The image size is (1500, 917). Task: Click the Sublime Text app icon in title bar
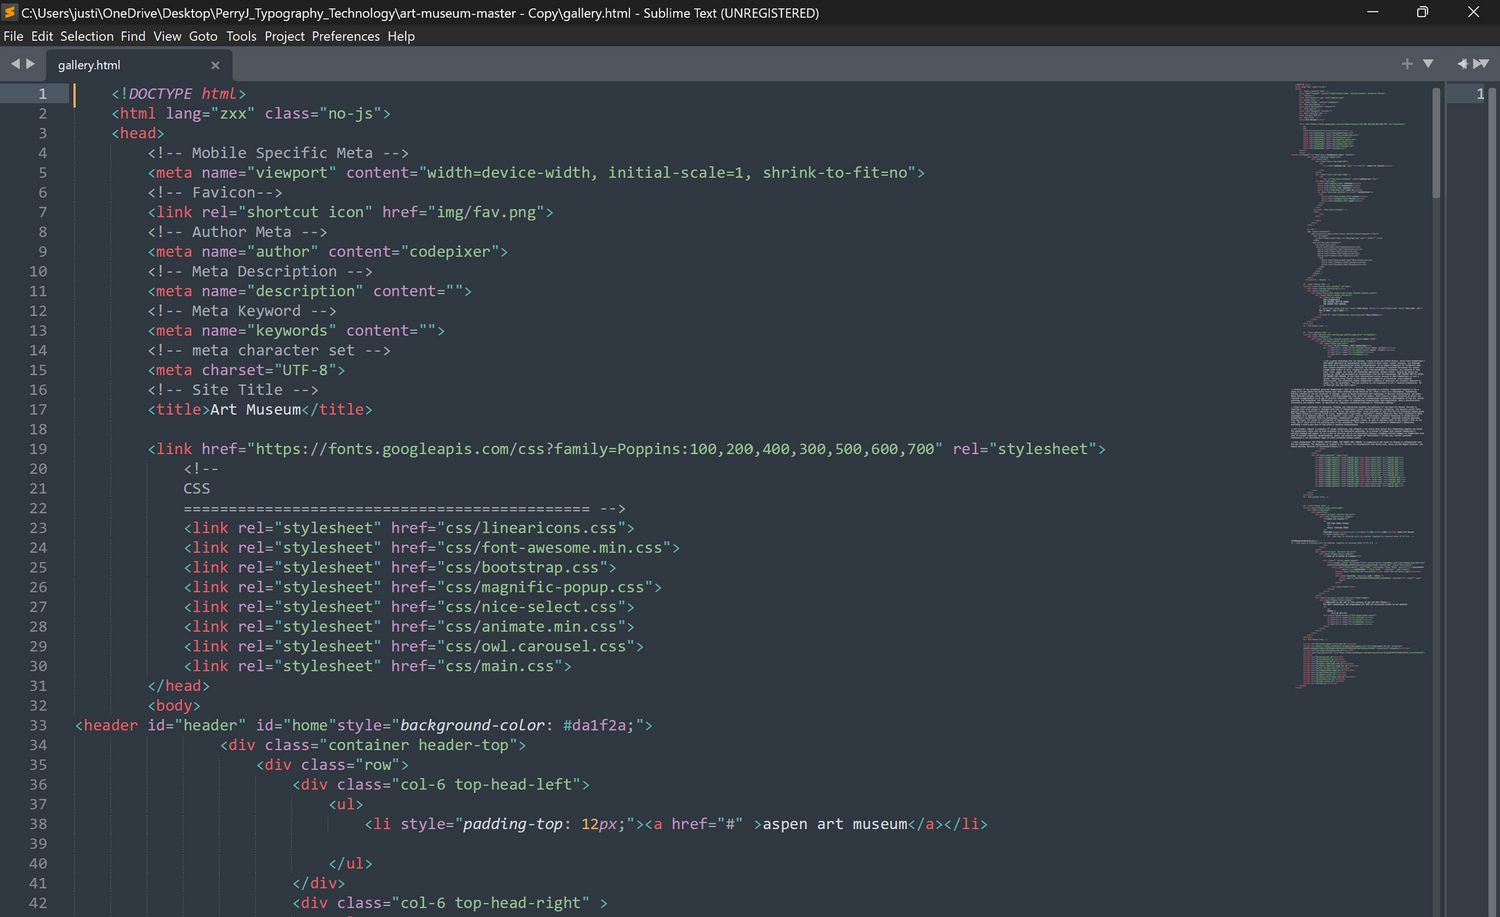point(10,12)
